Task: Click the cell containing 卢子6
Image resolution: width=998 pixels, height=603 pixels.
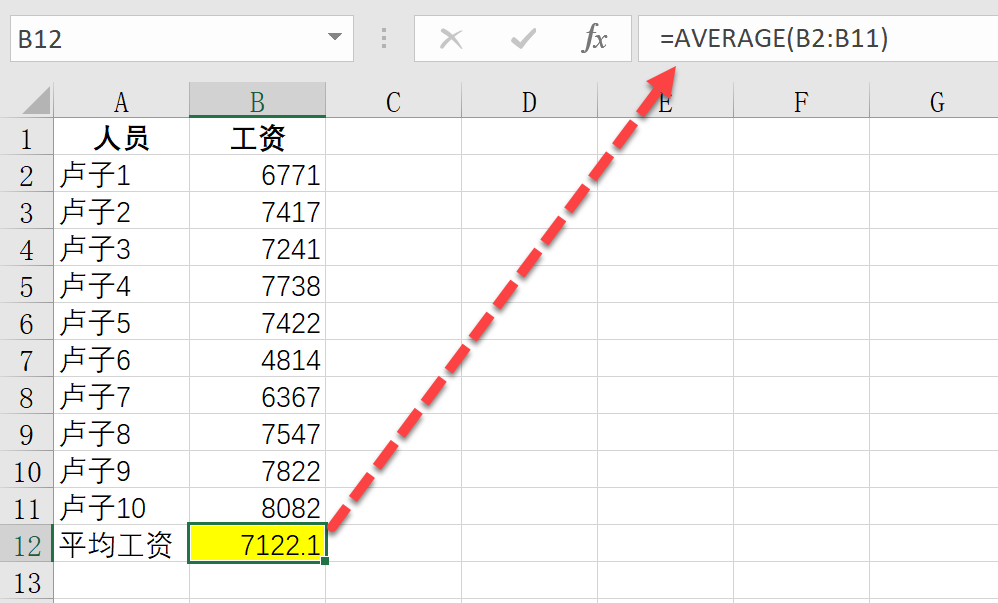Action: point(121,360)
